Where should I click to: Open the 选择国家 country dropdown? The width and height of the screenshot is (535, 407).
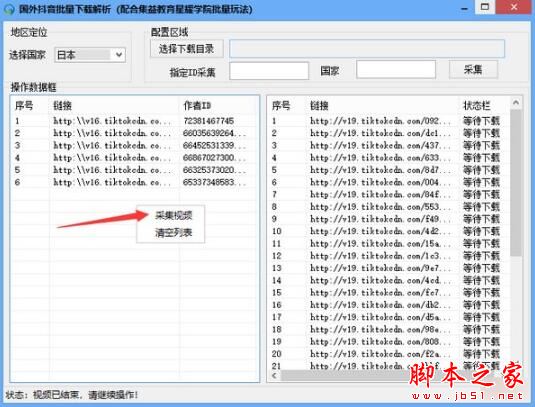90,55
